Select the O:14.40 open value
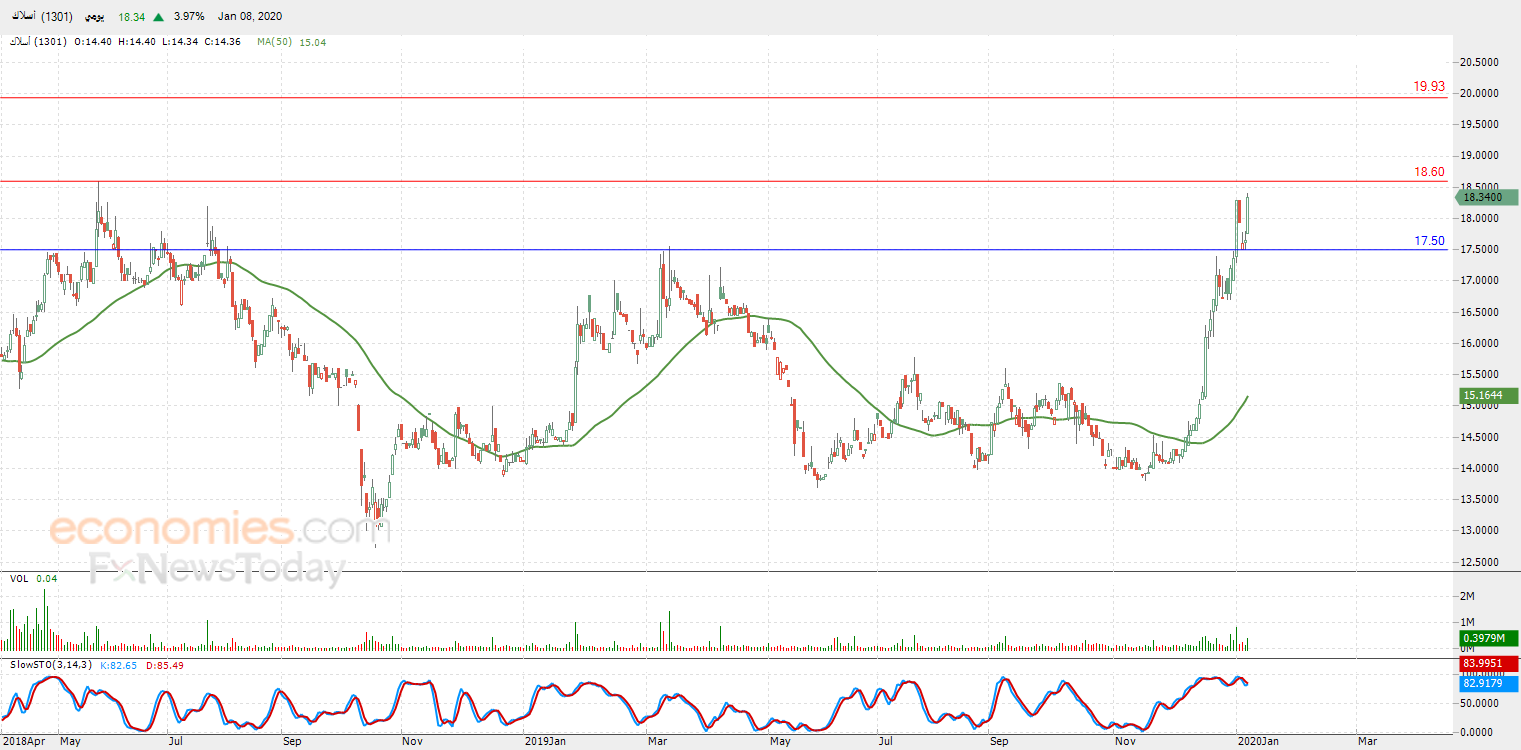This screenshot has height=750, width=1521. click(x=95, y=42)
